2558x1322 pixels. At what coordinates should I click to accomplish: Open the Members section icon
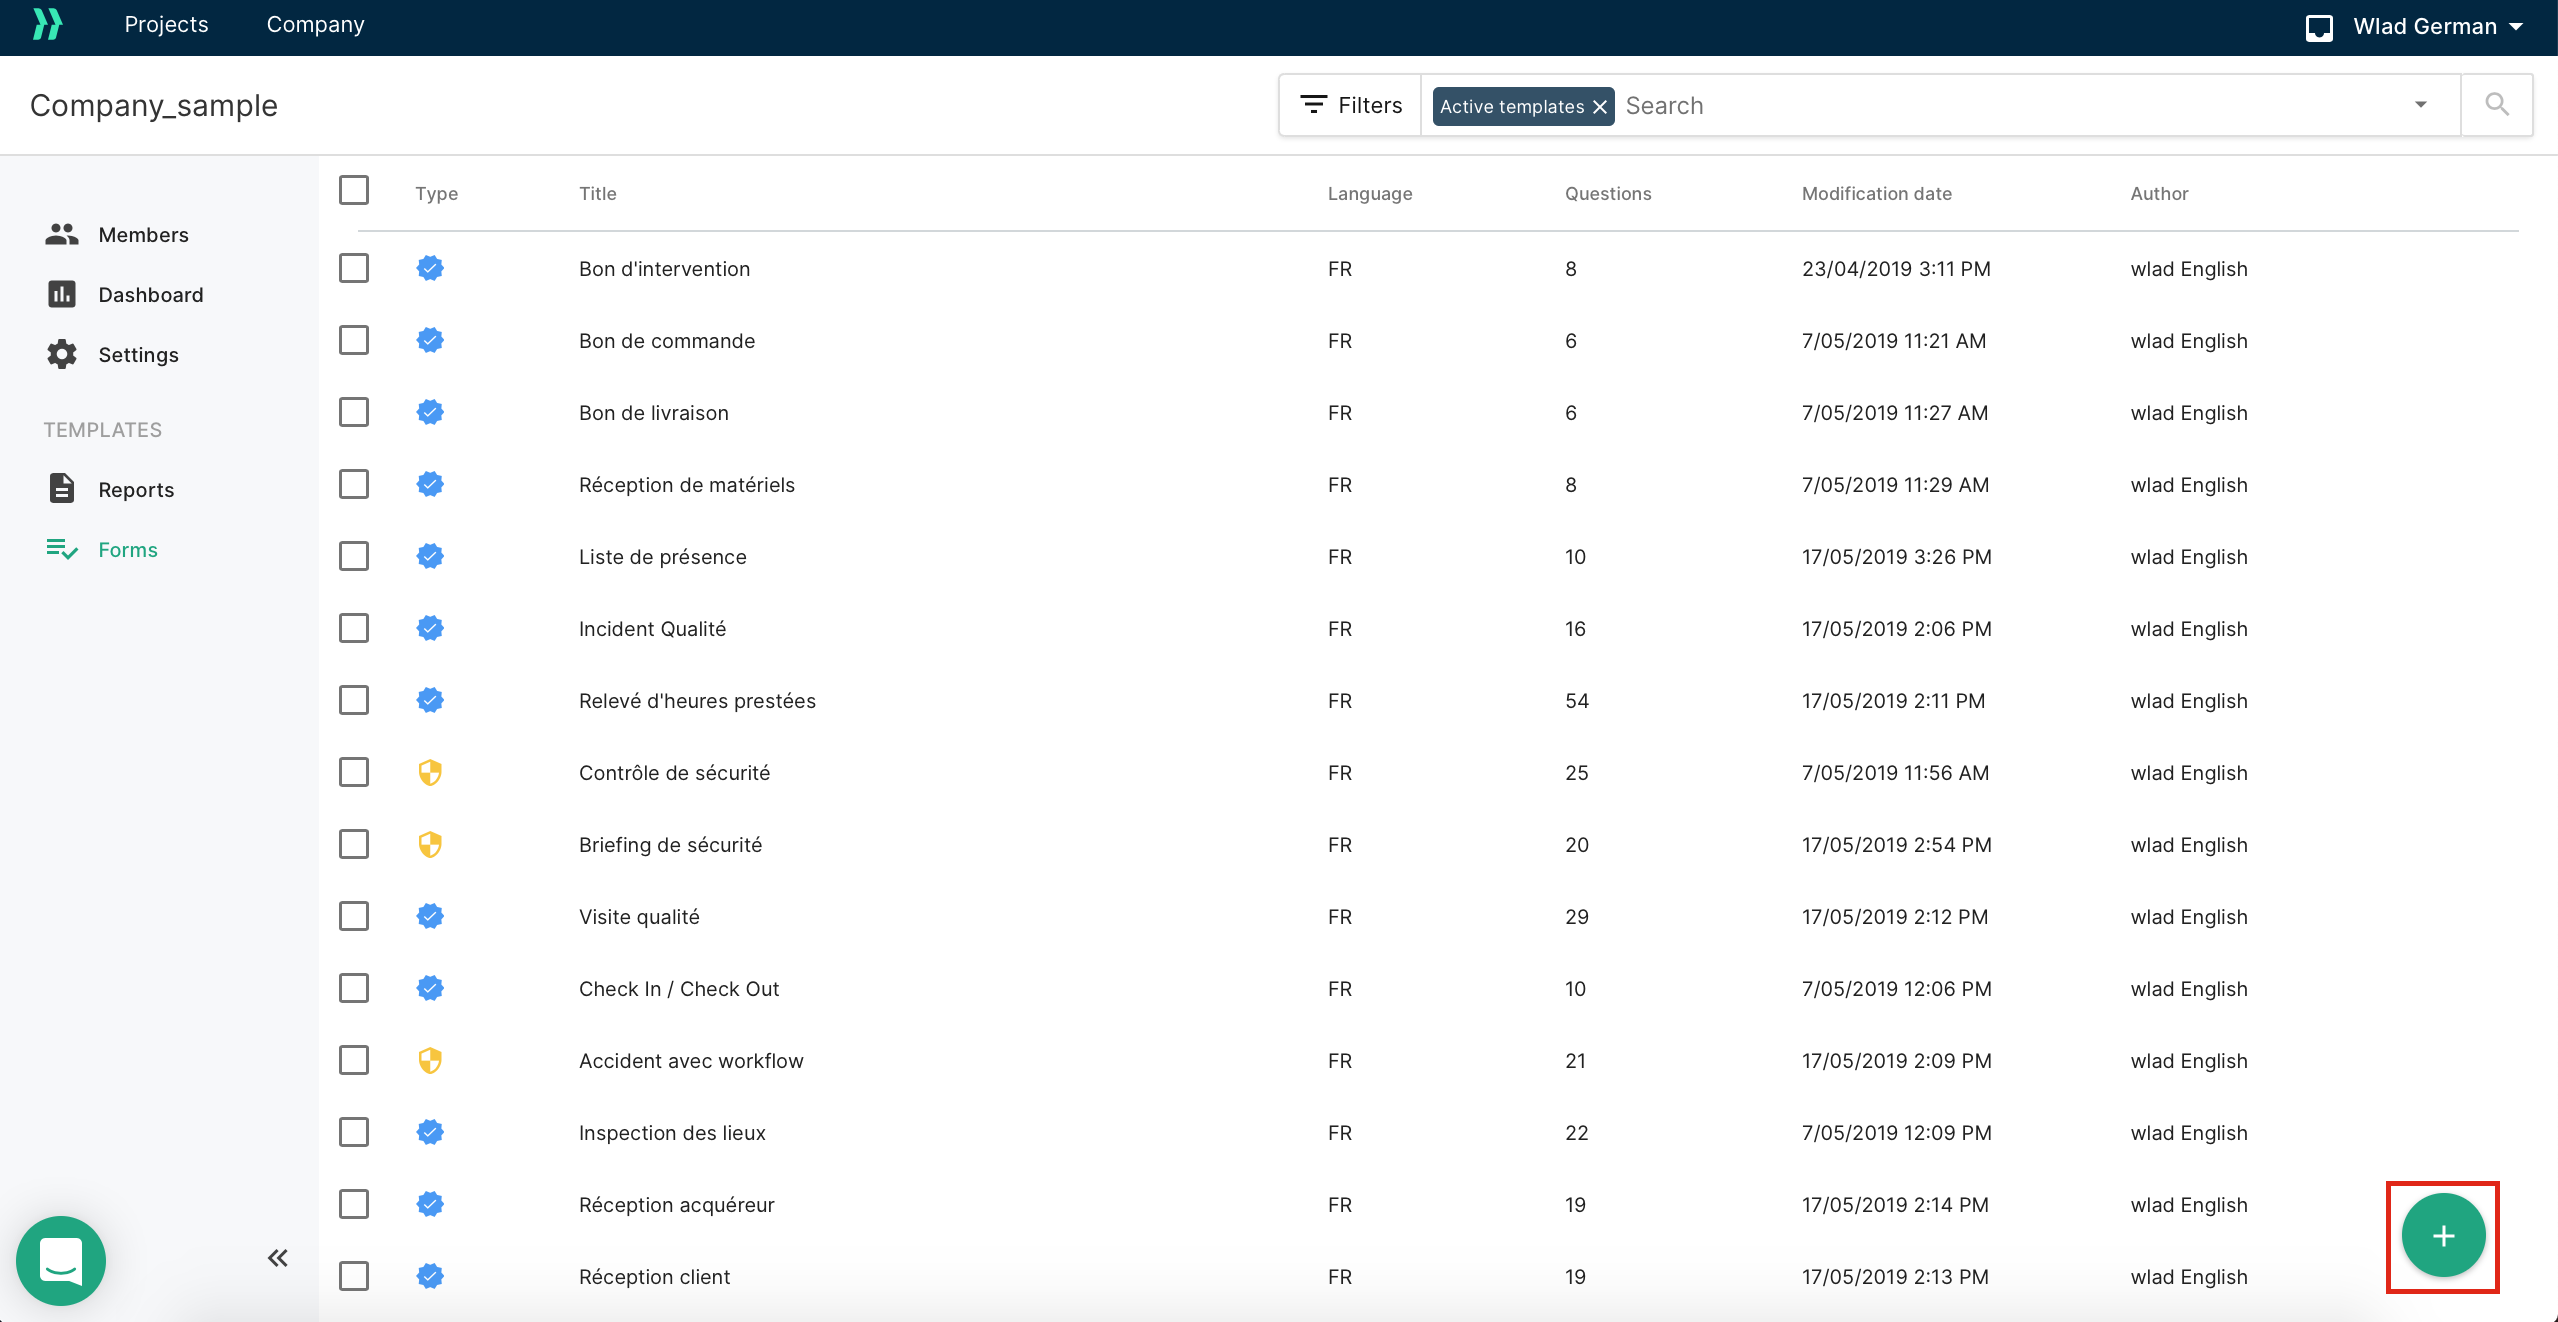(62, 234)
